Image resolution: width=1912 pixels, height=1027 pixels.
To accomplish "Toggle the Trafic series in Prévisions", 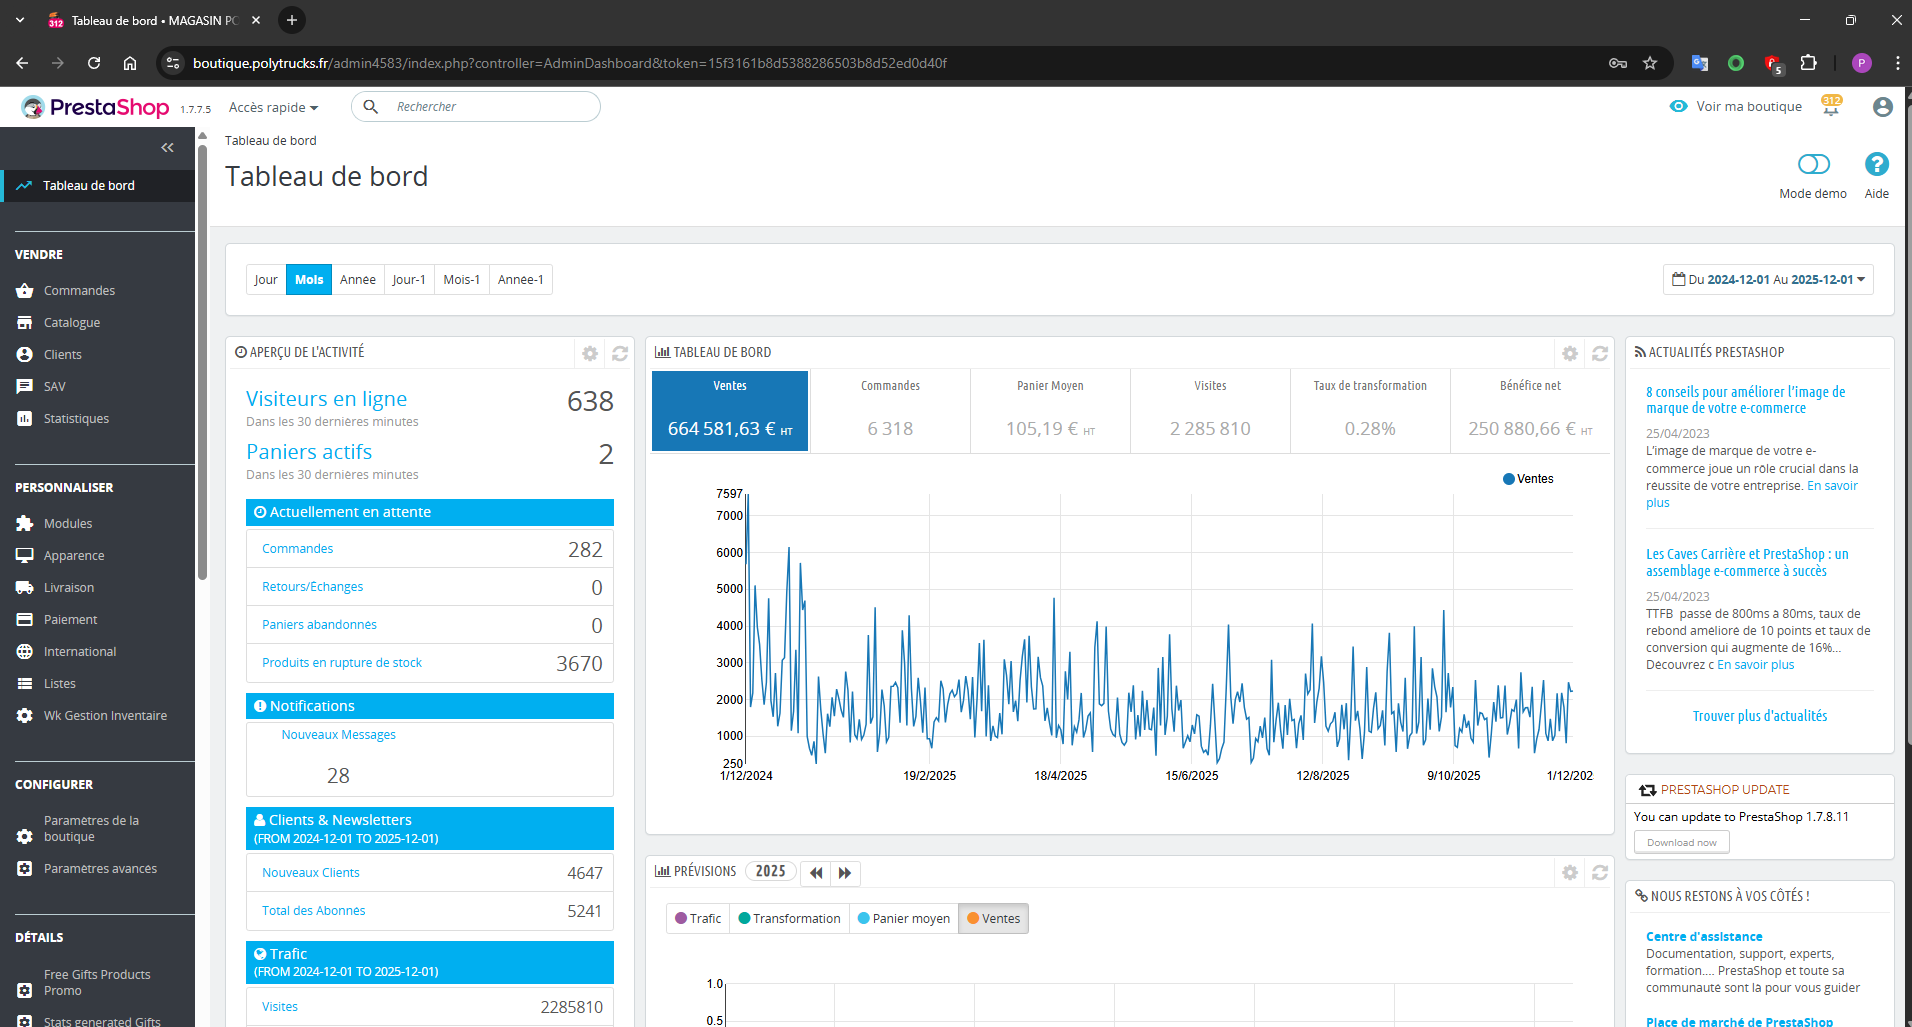I will (x=698, y=919).
